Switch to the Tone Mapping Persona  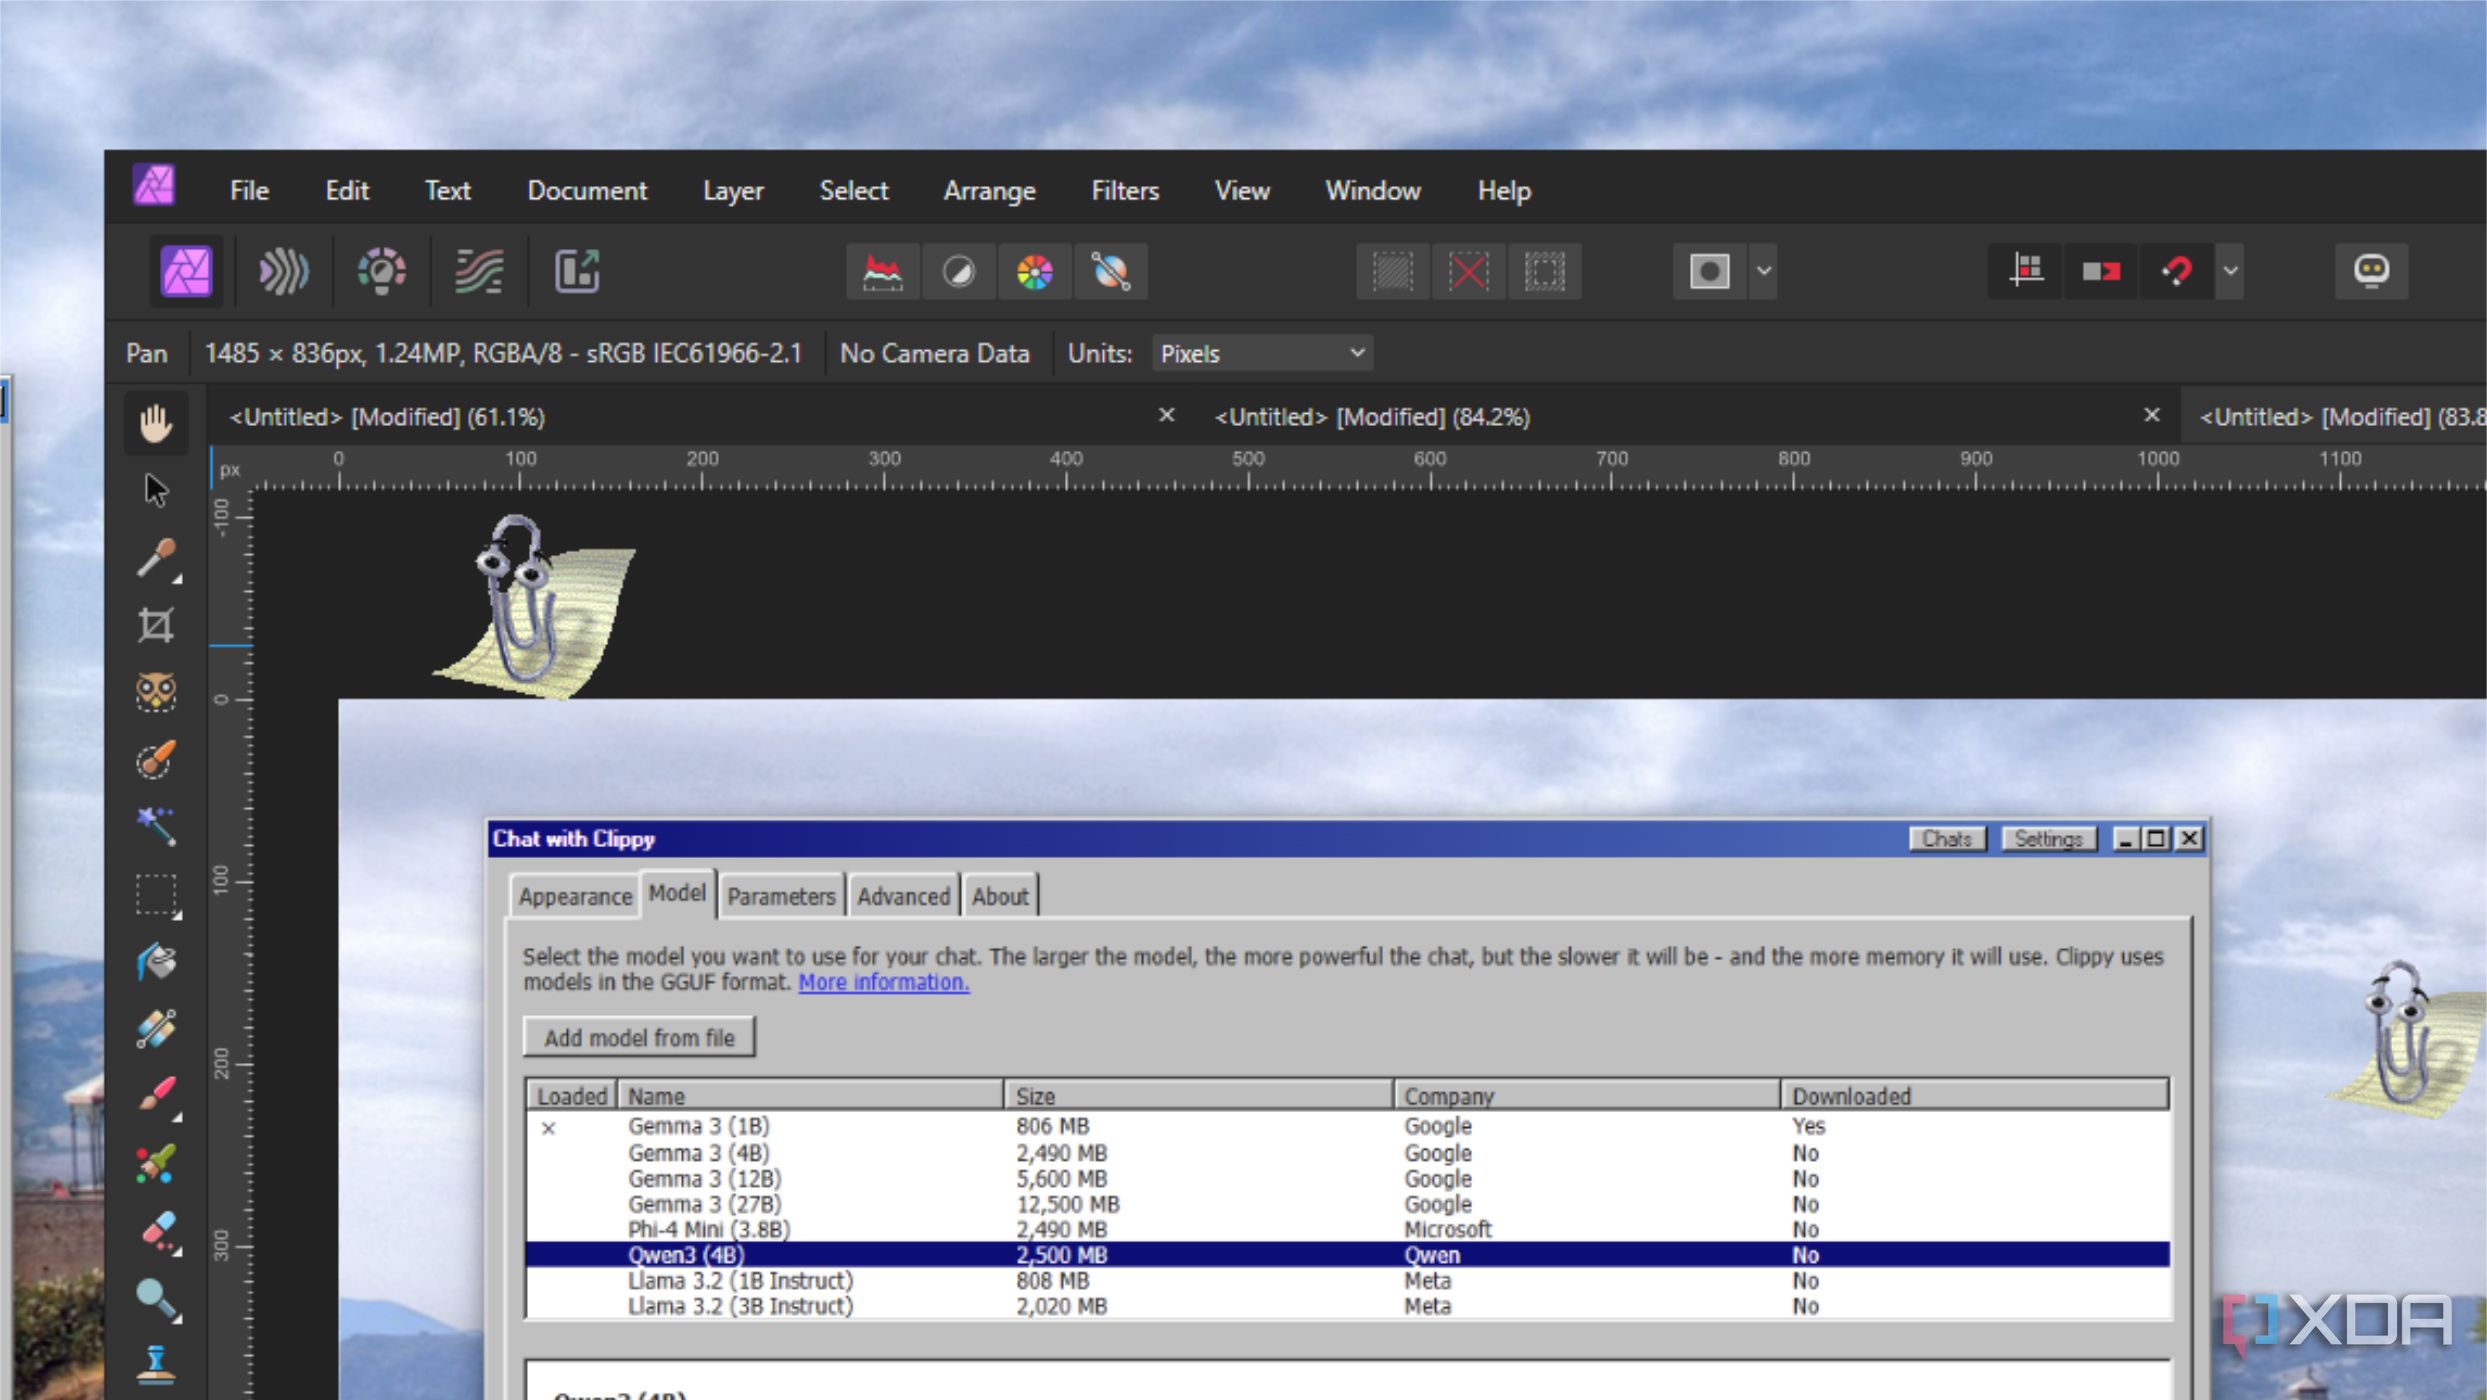point(478,272)
